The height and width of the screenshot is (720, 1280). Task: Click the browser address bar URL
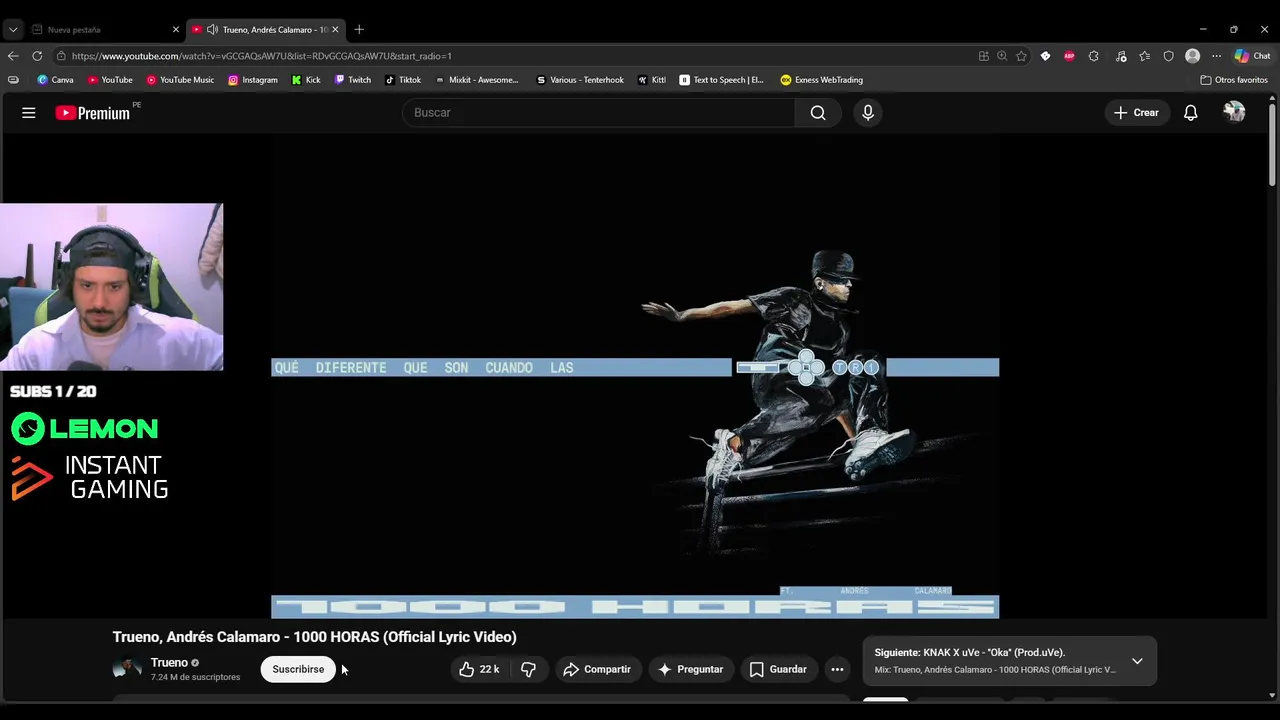point(262,56)
